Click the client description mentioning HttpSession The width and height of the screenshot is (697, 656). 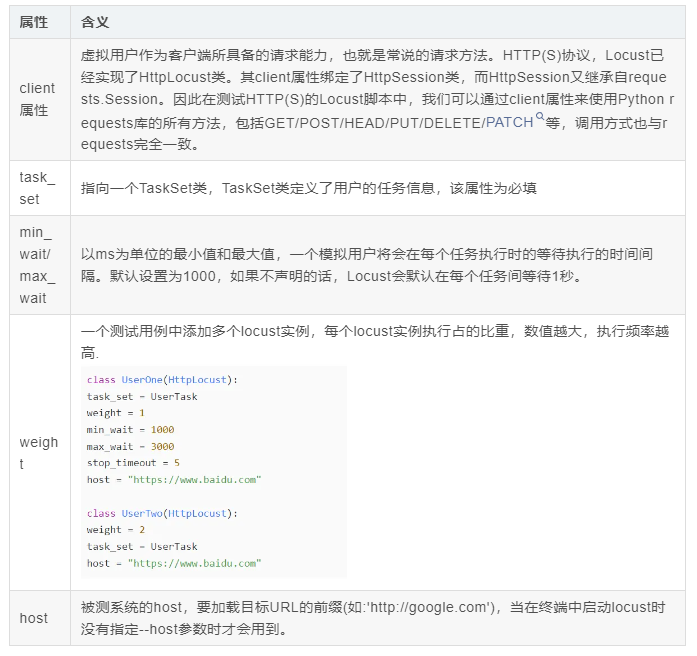377,100
